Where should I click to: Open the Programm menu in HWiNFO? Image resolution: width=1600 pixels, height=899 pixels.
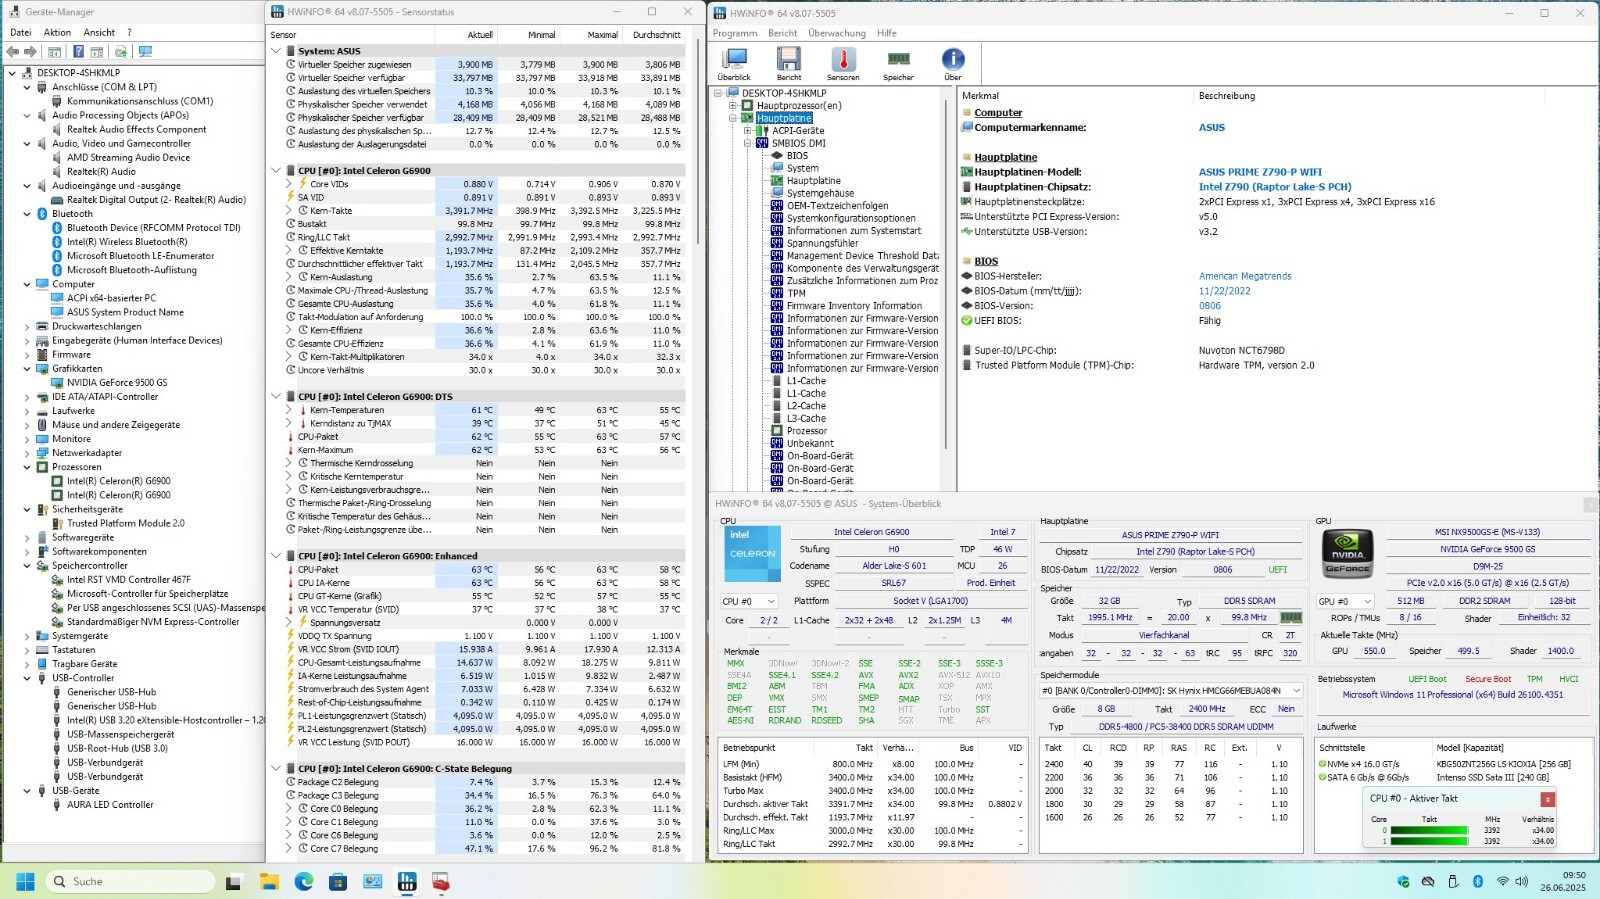735,33
